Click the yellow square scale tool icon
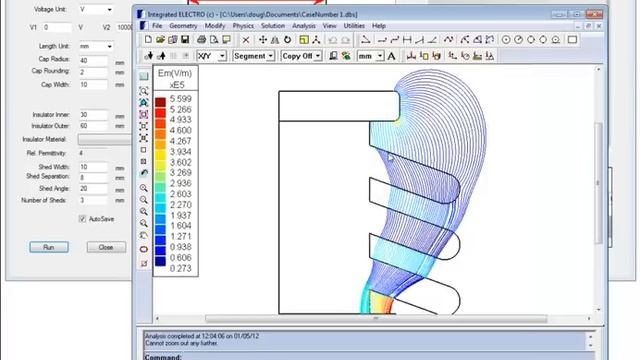640x360 pixels. (304, 40)
